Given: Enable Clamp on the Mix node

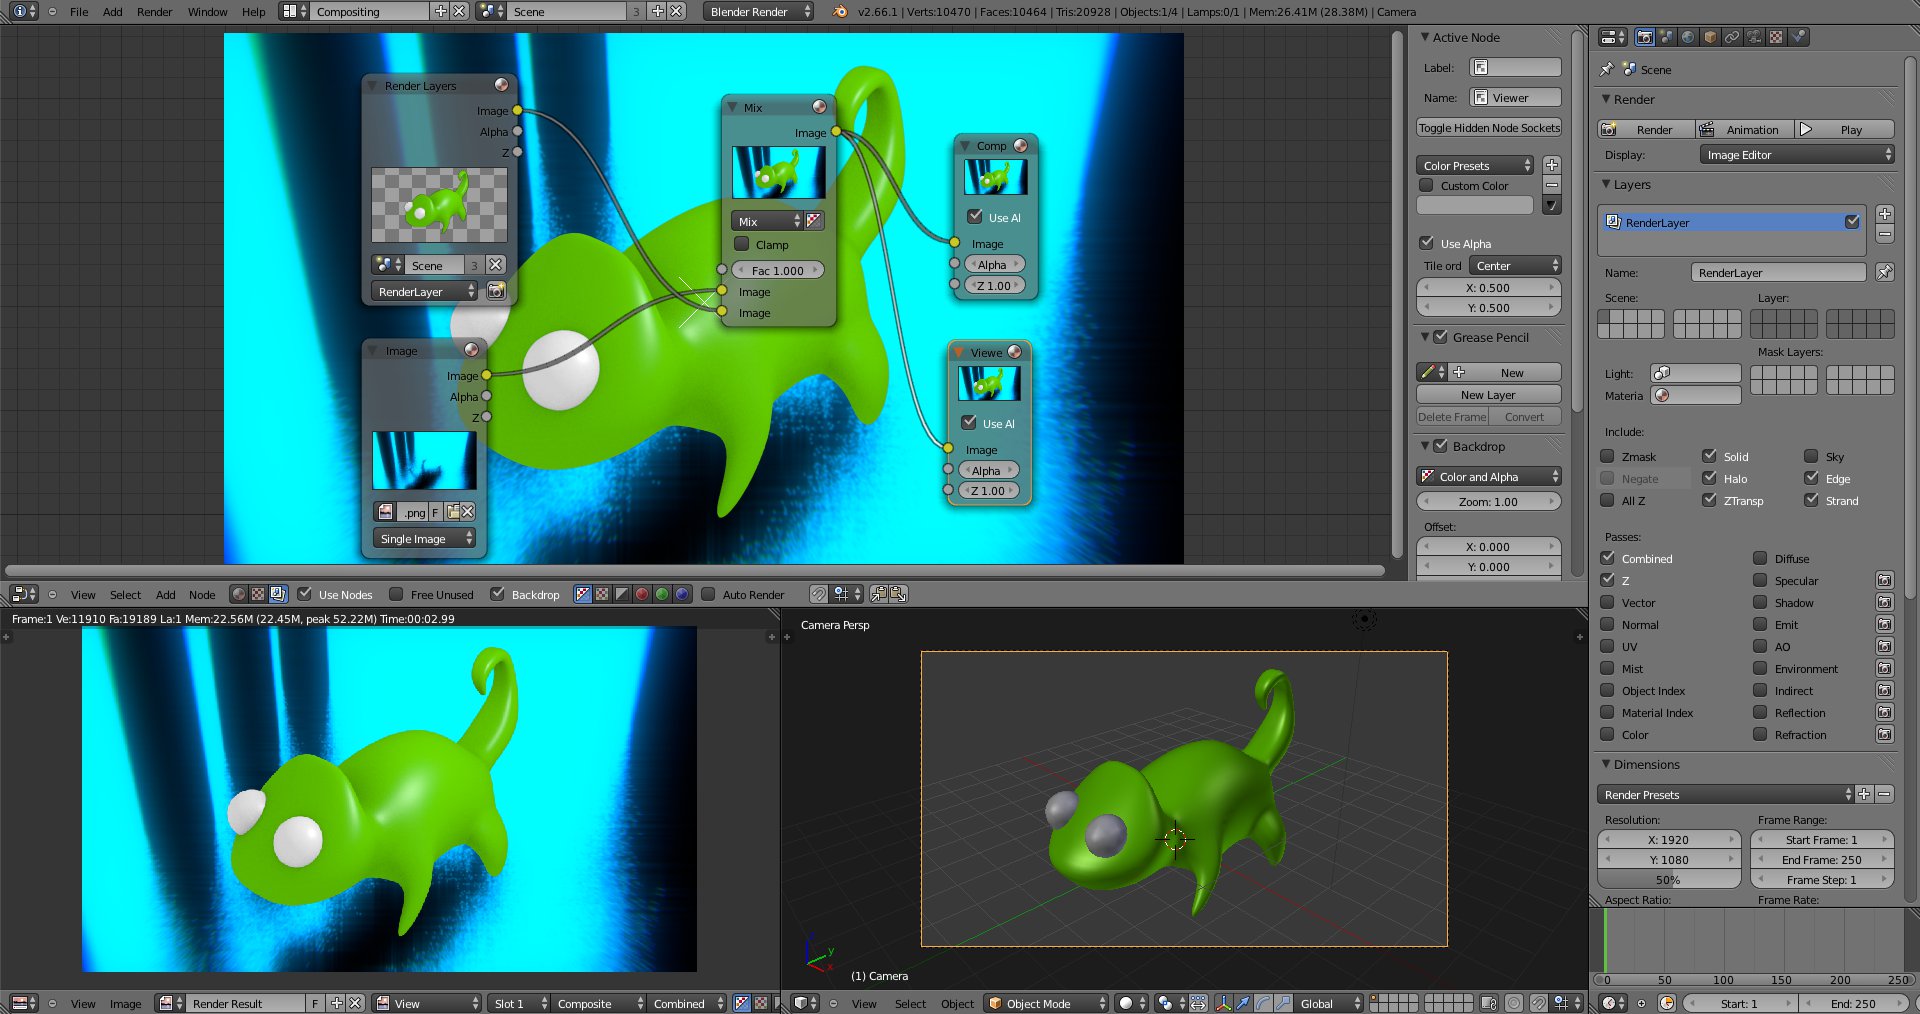Looking at the screenshot, I should click(741, 244).
